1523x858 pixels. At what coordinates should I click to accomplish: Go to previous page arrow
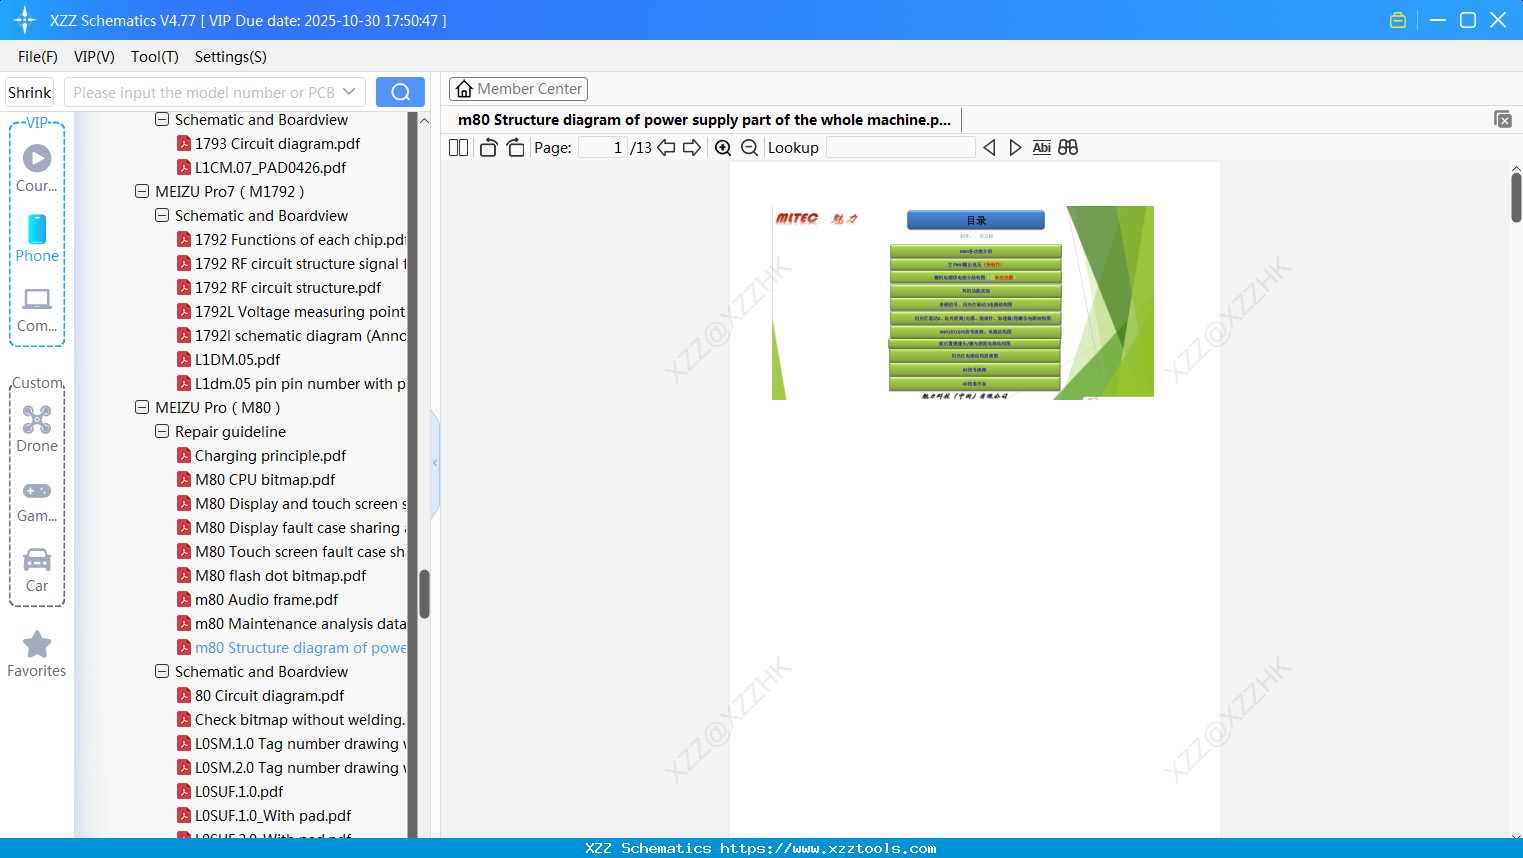(666, 148)
